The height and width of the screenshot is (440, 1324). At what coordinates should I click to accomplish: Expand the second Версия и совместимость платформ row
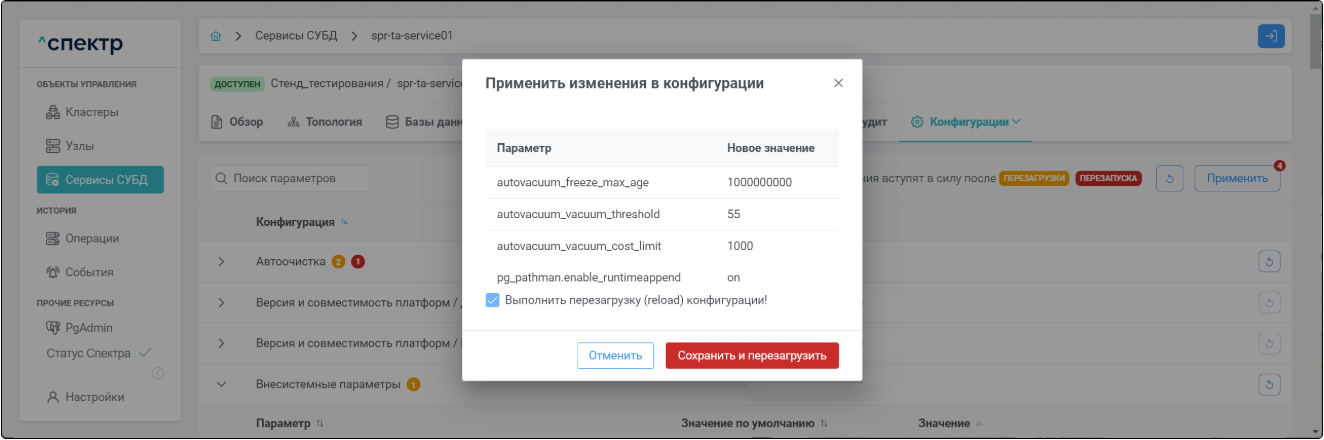(x=222, y=343)
